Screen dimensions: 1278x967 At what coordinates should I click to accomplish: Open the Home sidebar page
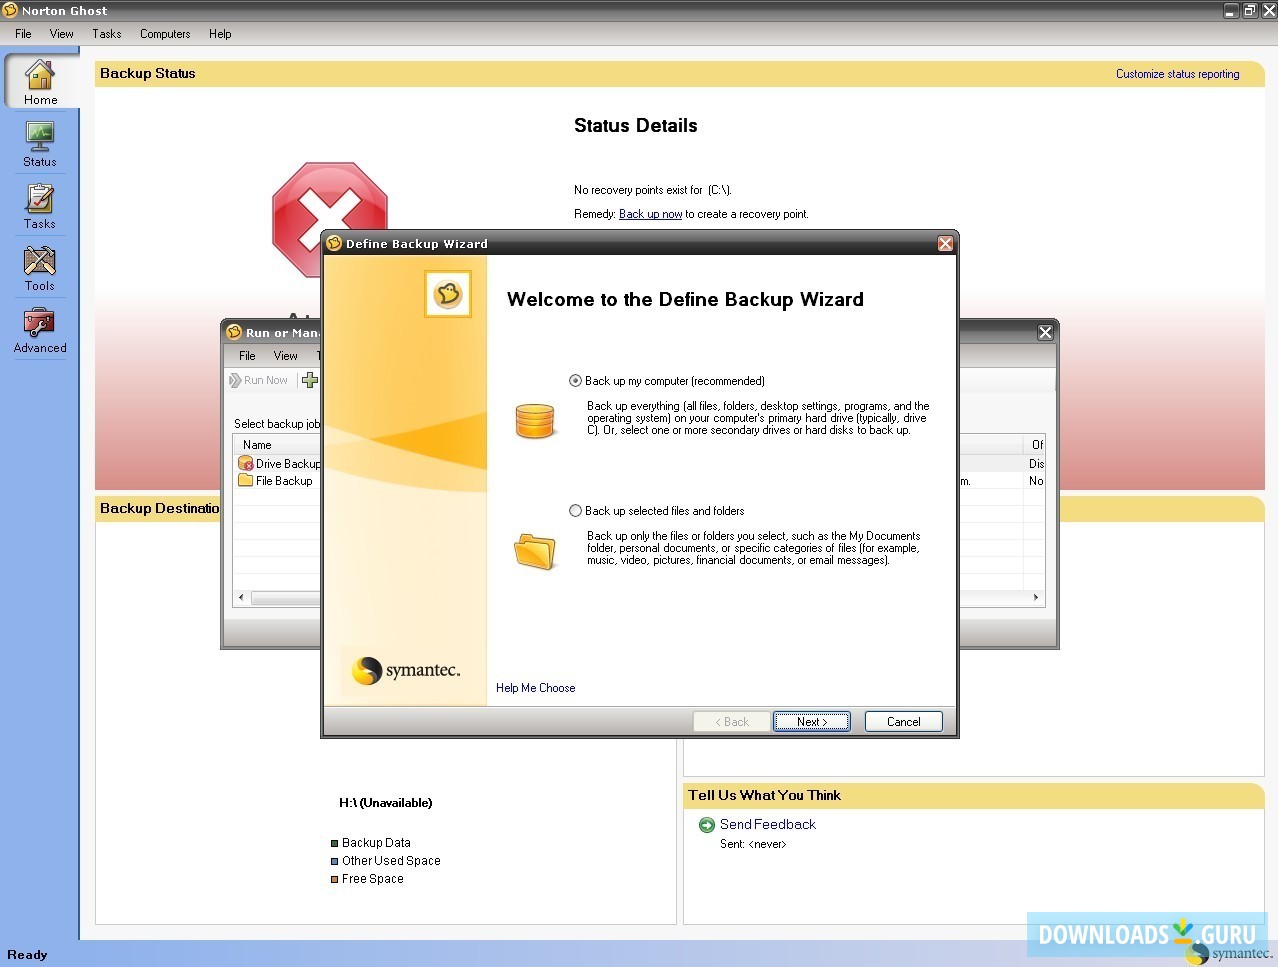pyautogui.click(x=40, y=81)
